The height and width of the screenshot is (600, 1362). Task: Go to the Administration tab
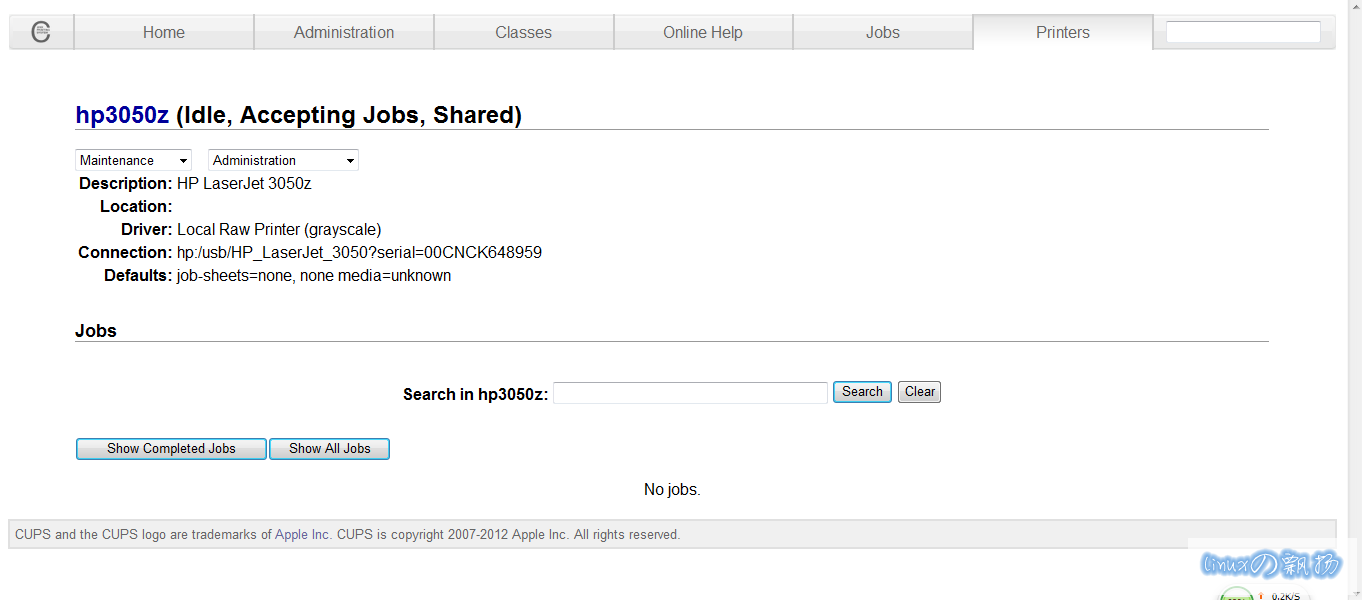pyautogui.click(x=344, y=32)
